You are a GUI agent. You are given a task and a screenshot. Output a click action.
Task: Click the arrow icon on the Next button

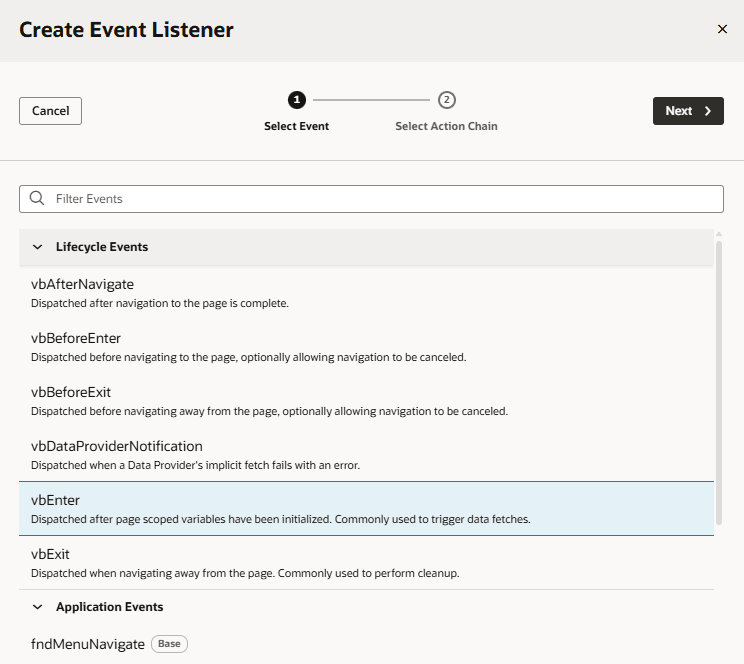[707, 111]
